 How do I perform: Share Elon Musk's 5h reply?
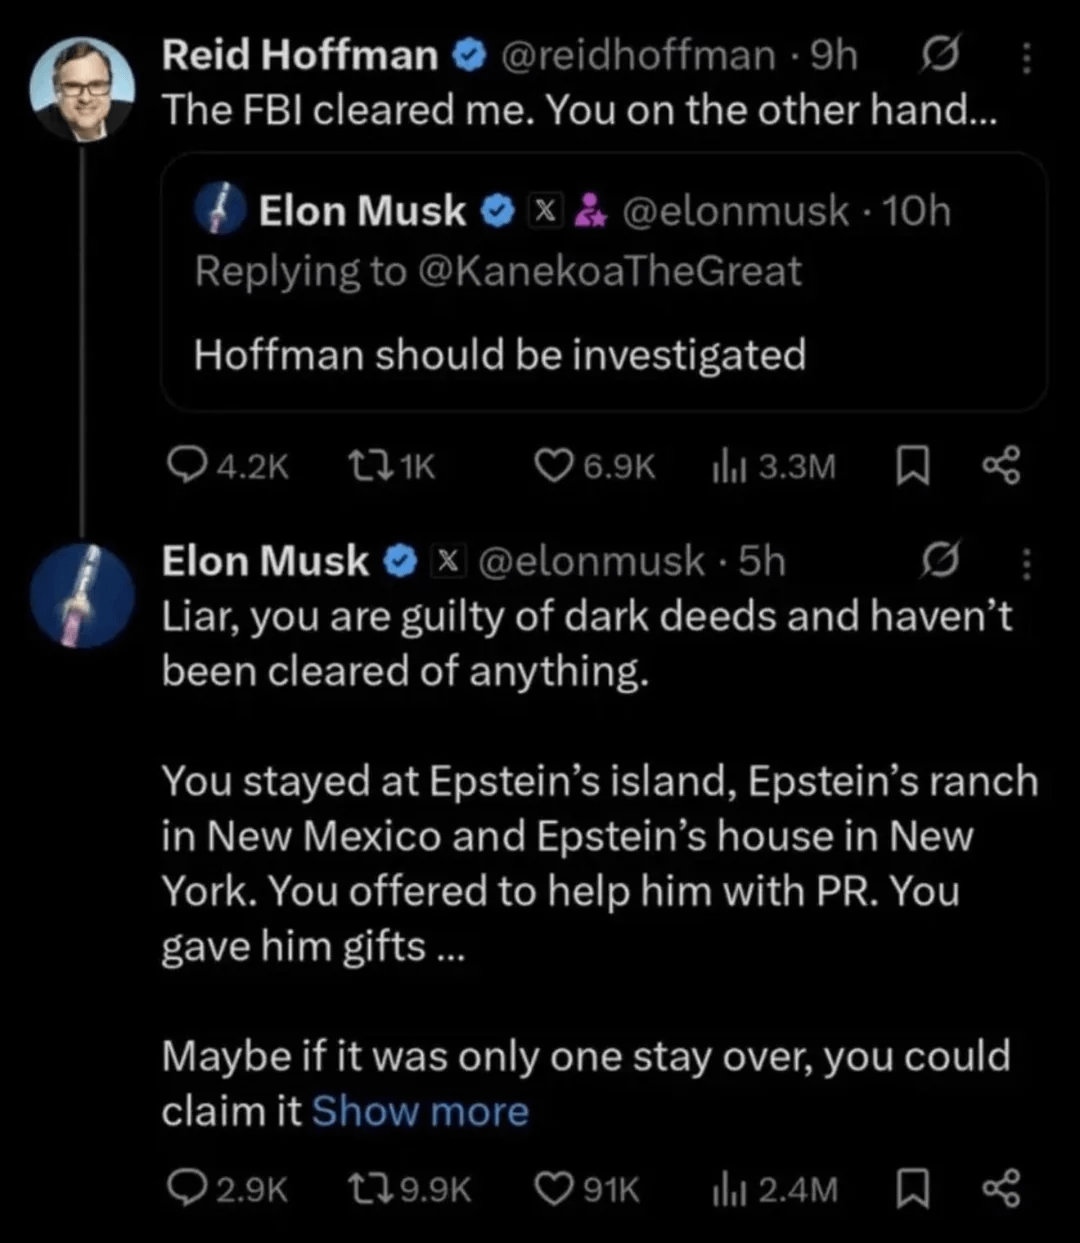(1001, 1189)
